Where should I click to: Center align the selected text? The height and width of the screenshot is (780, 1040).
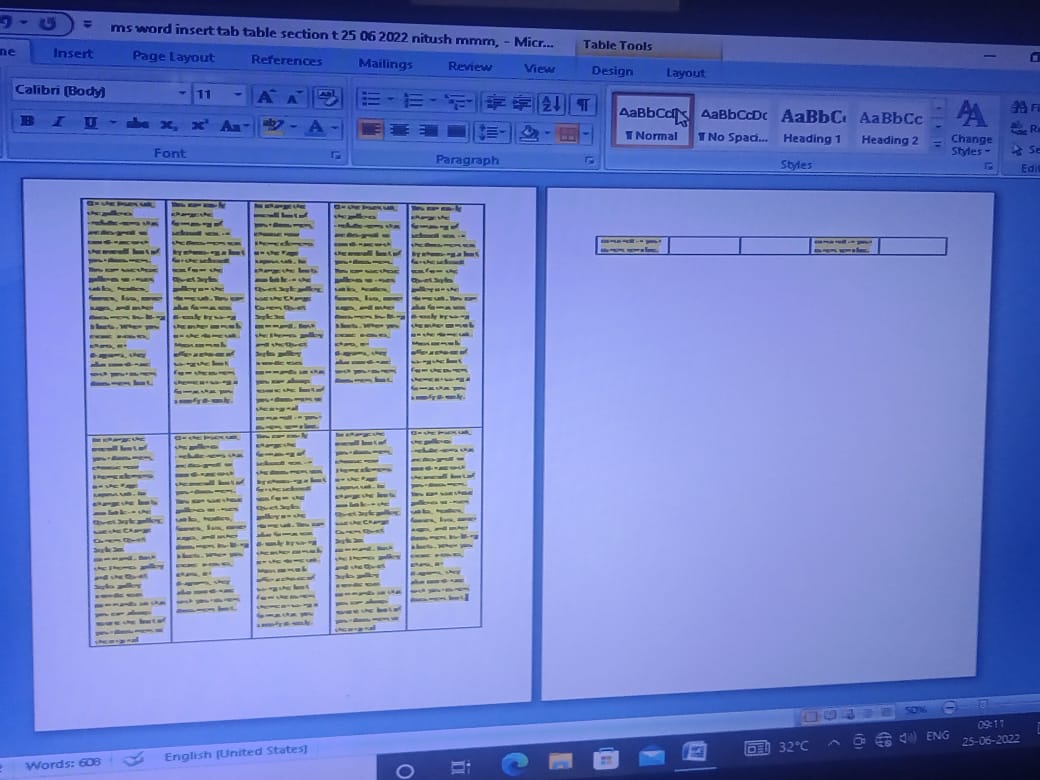tap(400, 131)
